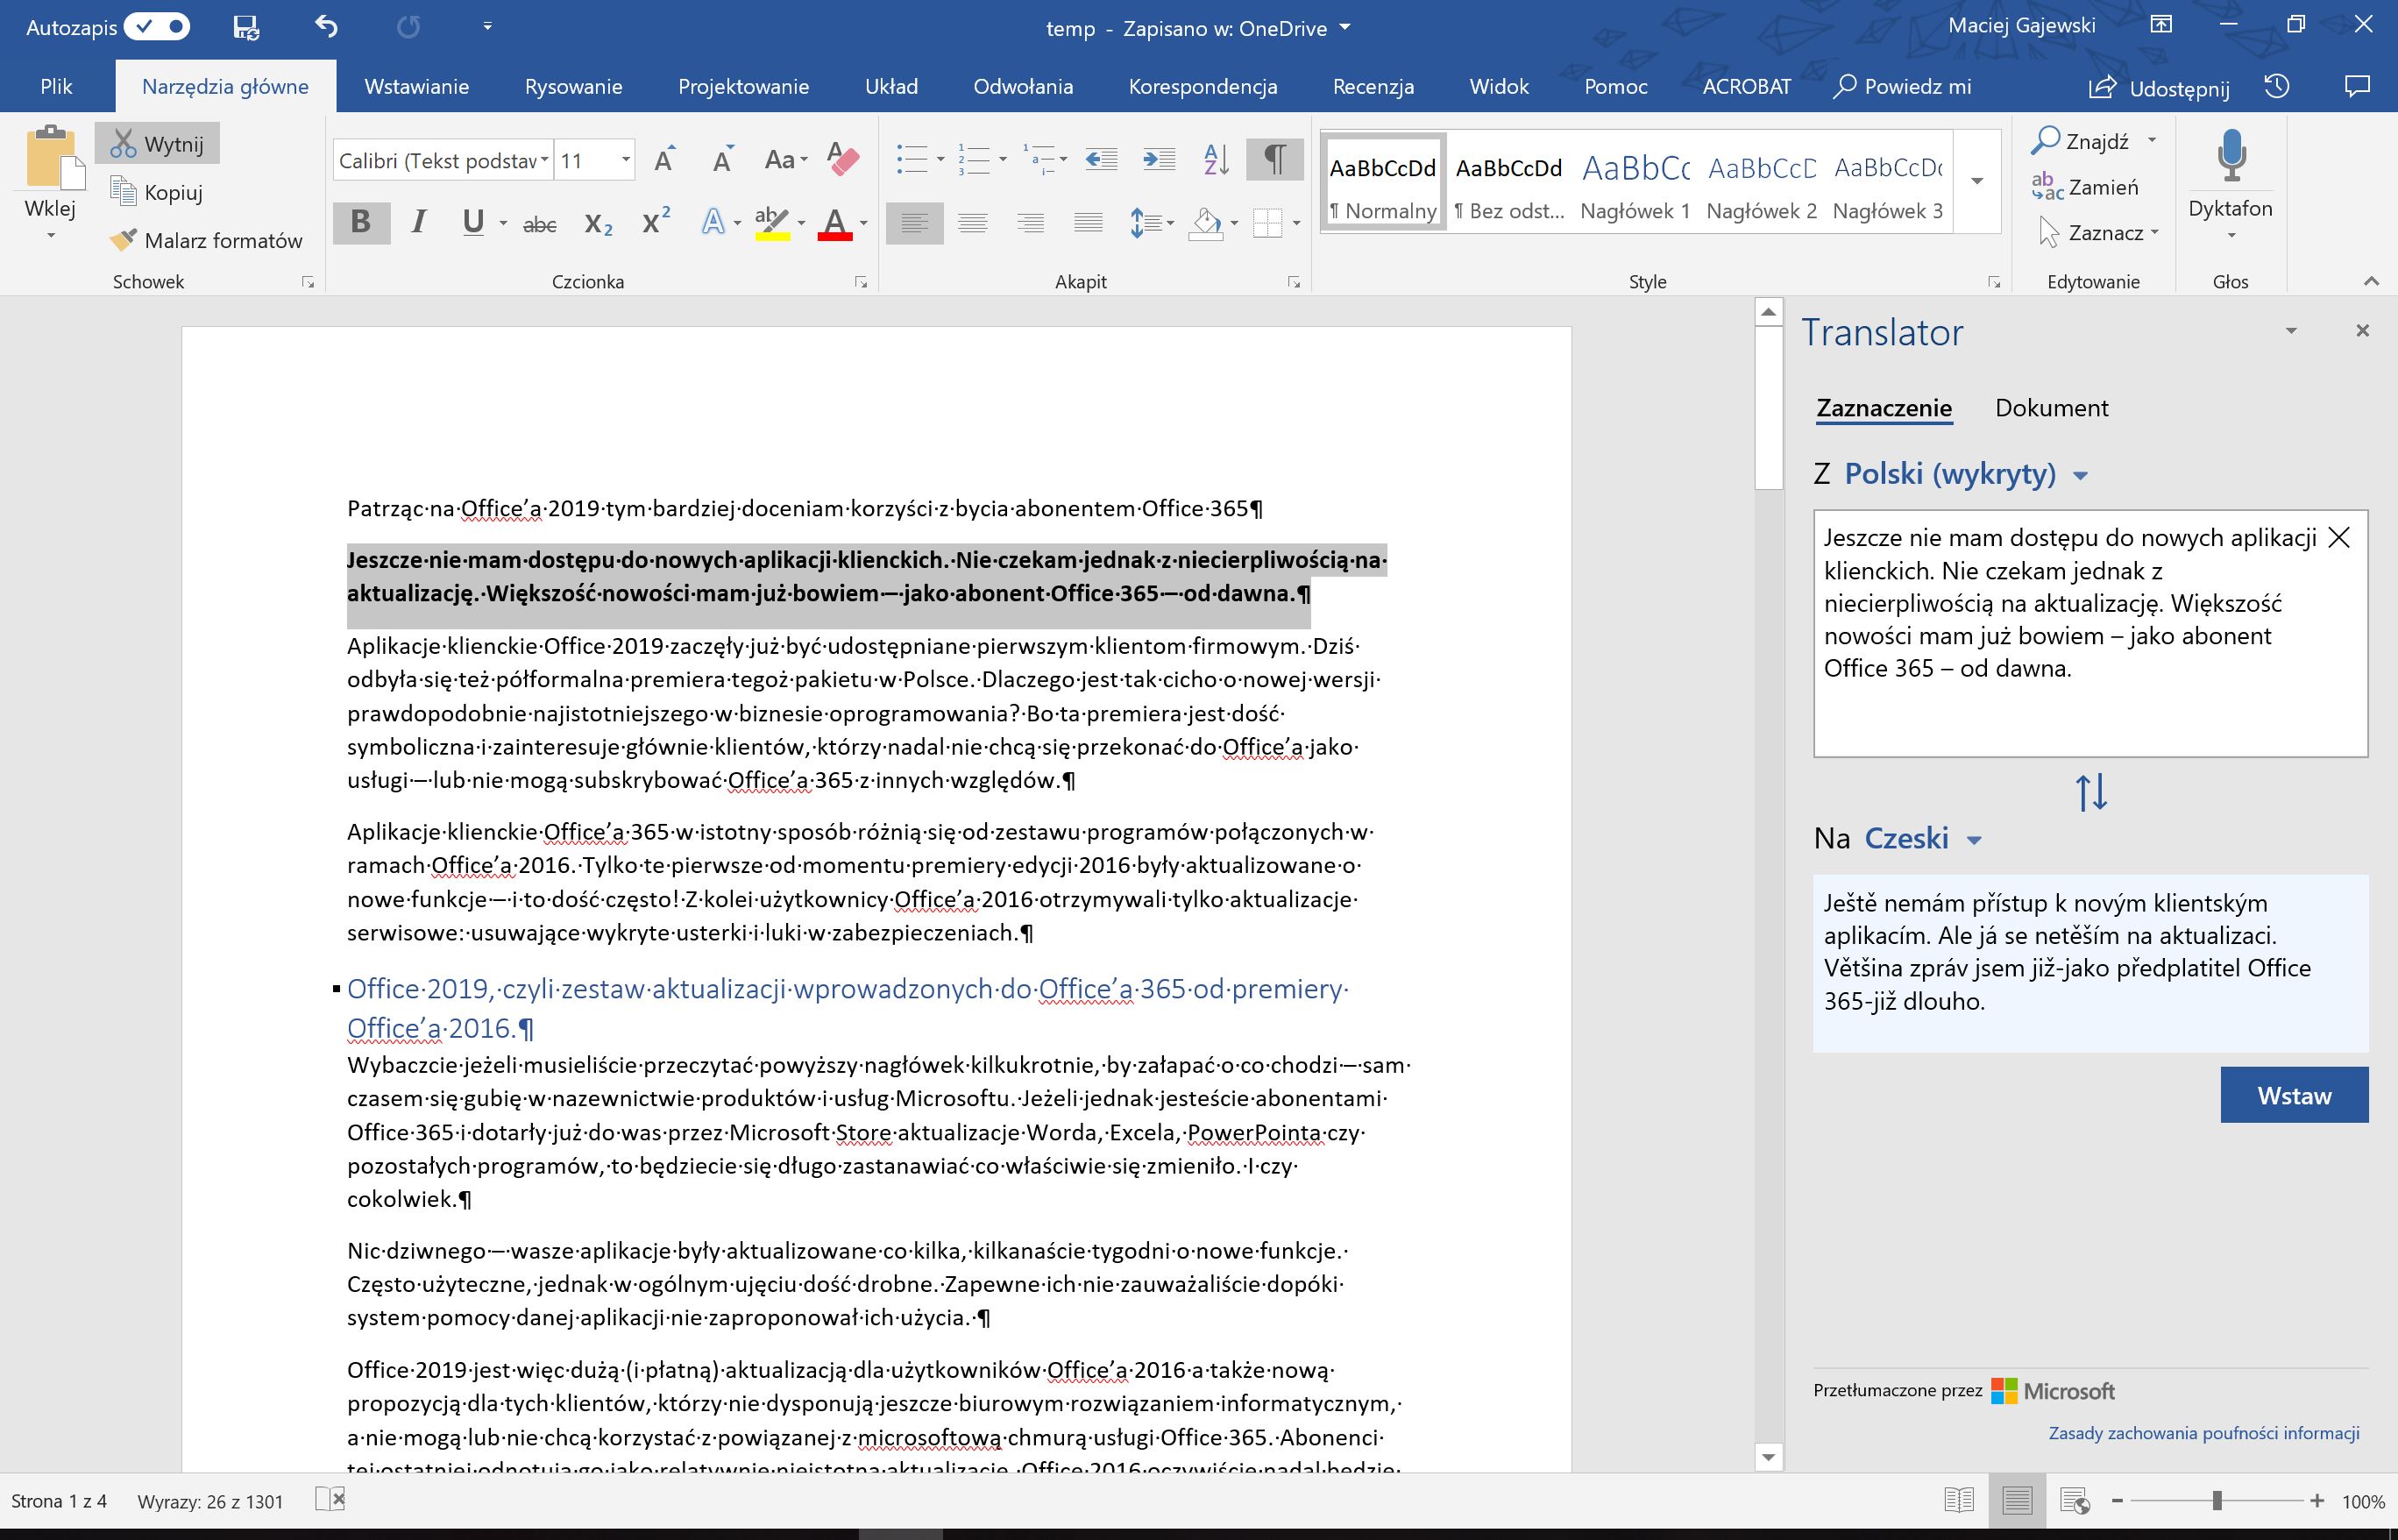Viewport: 2398px width, 1540px height.
Task: Open the Plik tab
Action: (56, 86)
